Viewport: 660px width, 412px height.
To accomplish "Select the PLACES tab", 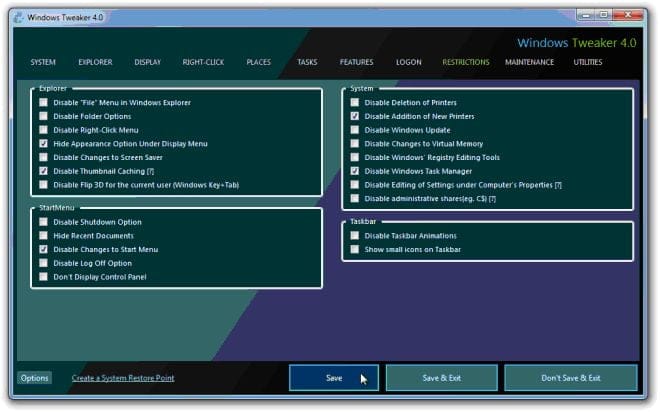I will (x=258, y=62).
